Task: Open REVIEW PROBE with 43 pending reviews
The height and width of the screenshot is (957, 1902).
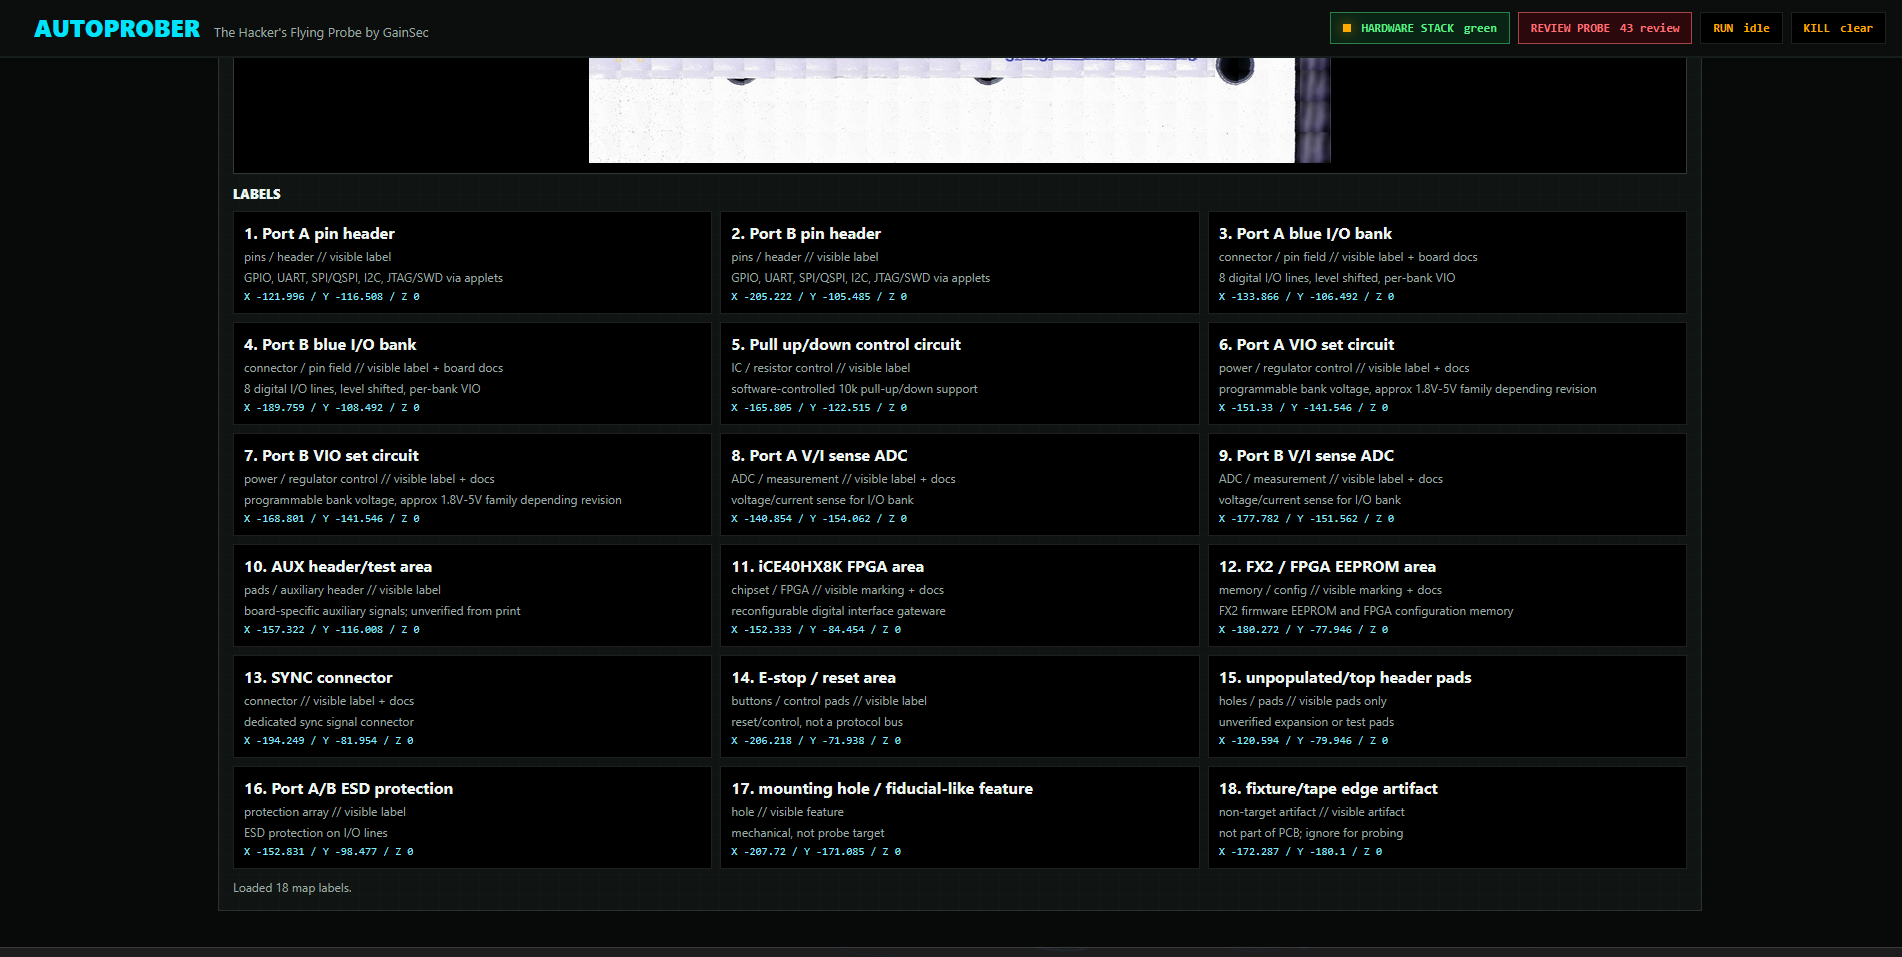Action: coord(1604,28)
